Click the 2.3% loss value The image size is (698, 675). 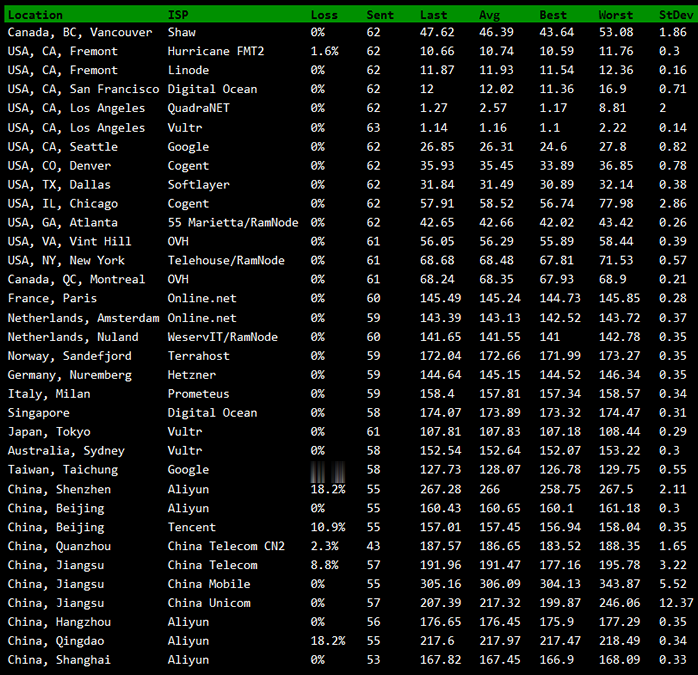(x=324, y=546)
